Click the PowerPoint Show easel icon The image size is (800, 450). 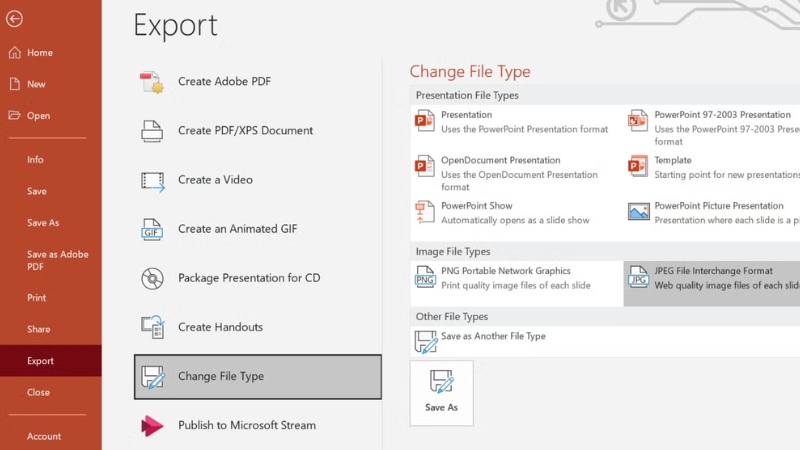pos(424,212)
